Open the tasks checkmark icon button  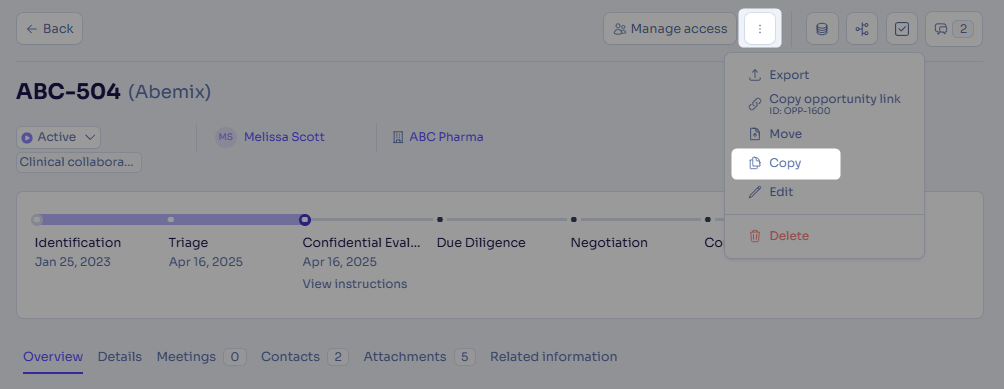pos(902,29)
